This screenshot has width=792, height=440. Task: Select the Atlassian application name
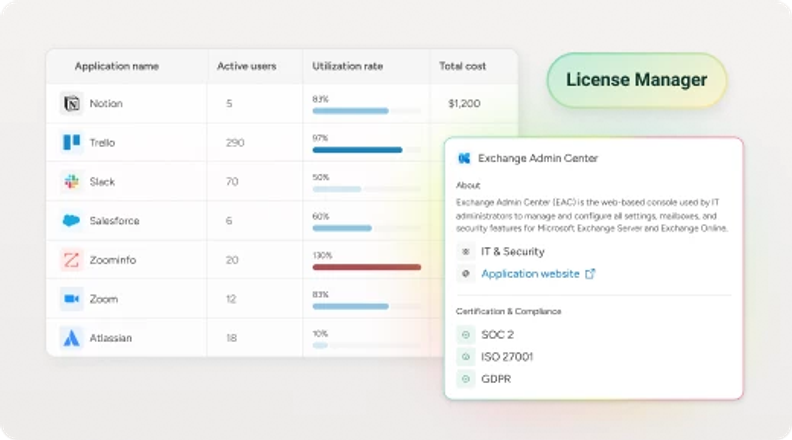(111, 338)
